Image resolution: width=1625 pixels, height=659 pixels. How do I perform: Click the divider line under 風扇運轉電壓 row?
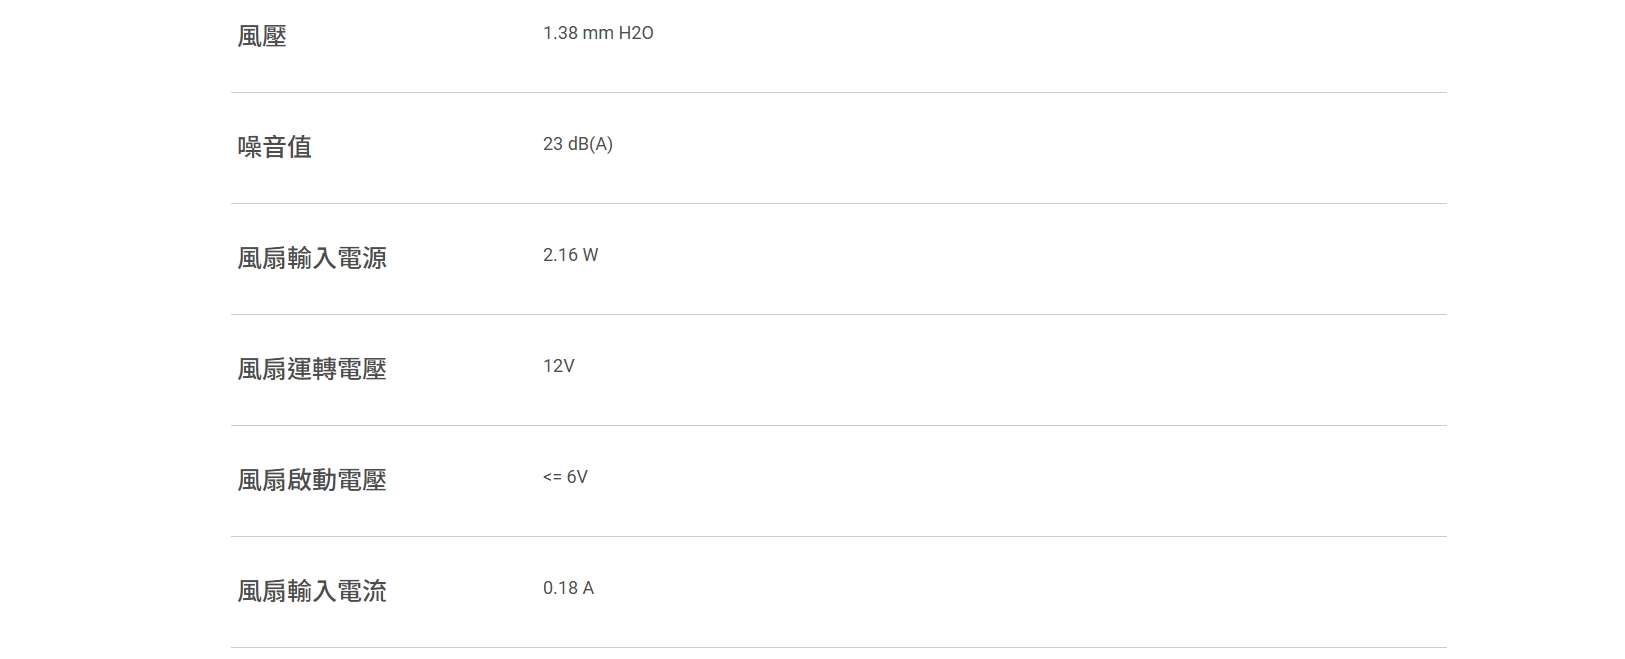coord(838,426)
